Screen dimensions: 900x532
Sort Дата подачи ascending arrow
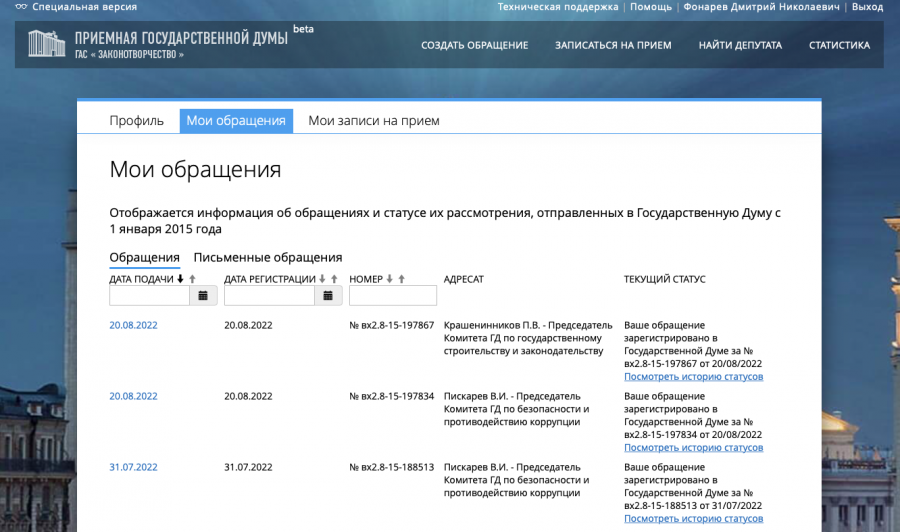(192, 279)
